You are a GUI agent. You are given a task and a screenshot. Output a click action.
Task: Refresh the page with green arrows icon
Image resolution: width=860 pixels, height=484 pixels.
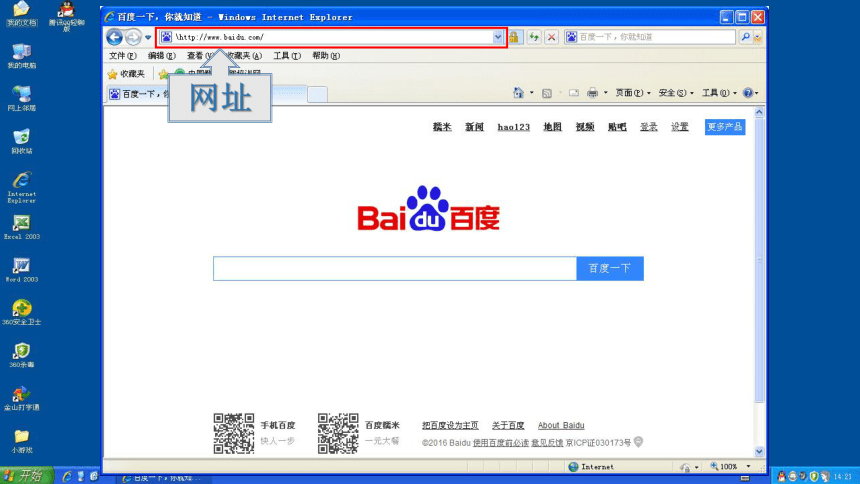coord(534,37)
